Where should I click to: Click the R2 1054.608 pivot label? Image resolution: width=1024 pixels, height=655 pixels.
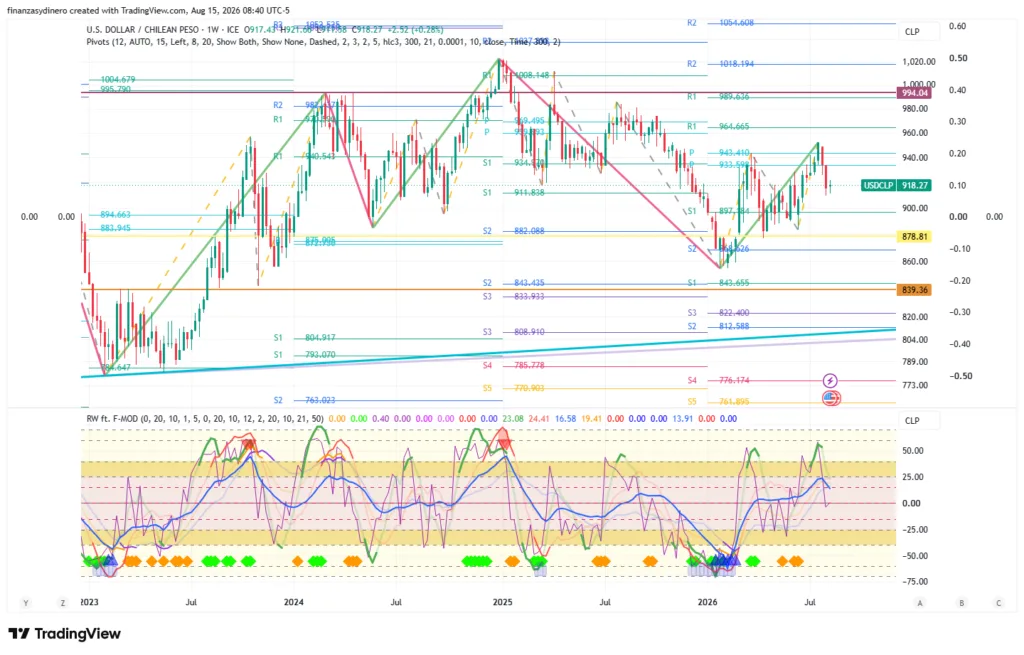pyautogui.click(x=720, y=23)
